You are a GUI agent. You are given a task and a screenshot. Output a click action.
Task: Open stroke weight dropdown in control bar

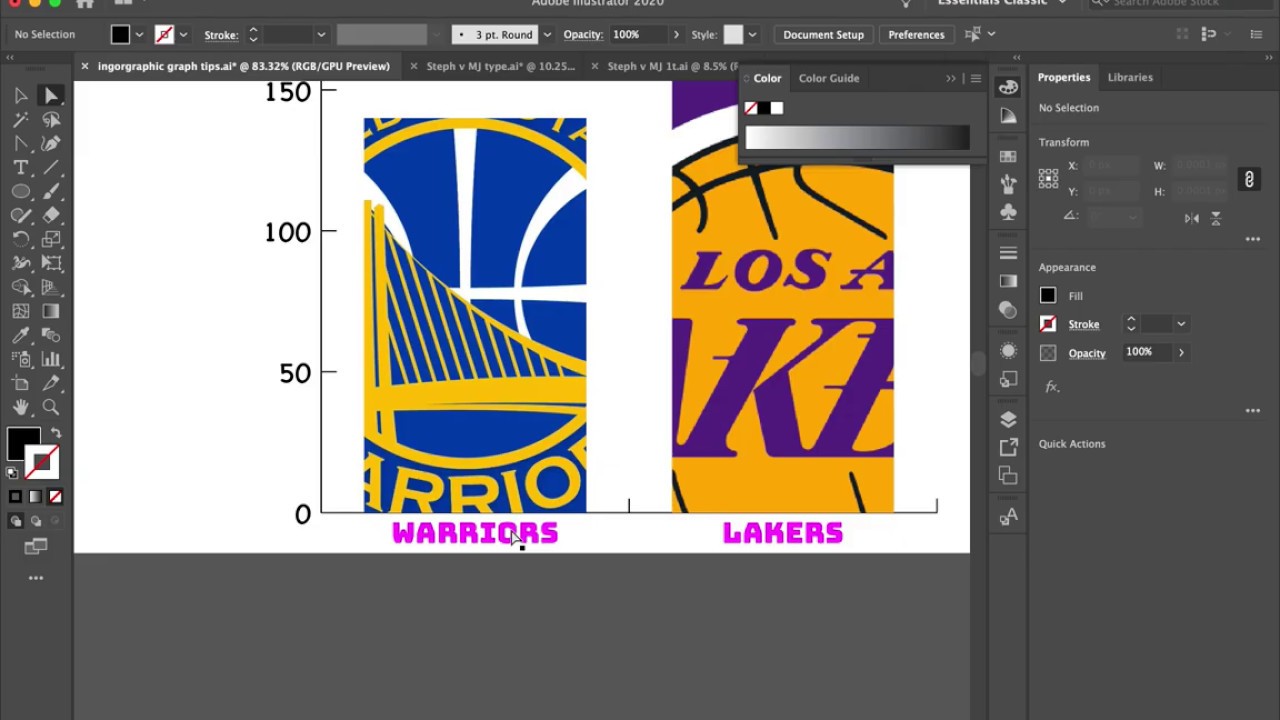[x=320, y=35]
